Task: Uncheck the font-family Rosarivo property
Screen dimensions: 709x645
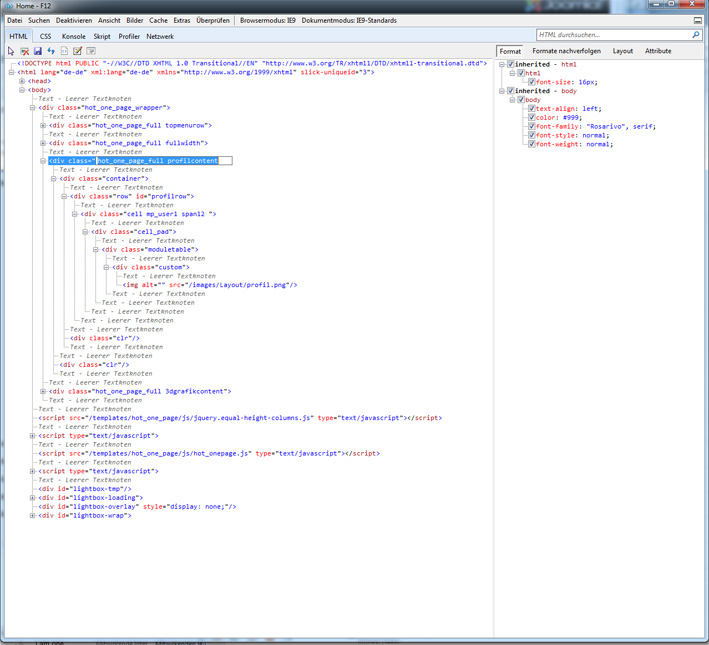Action: (x=532, y=126)
